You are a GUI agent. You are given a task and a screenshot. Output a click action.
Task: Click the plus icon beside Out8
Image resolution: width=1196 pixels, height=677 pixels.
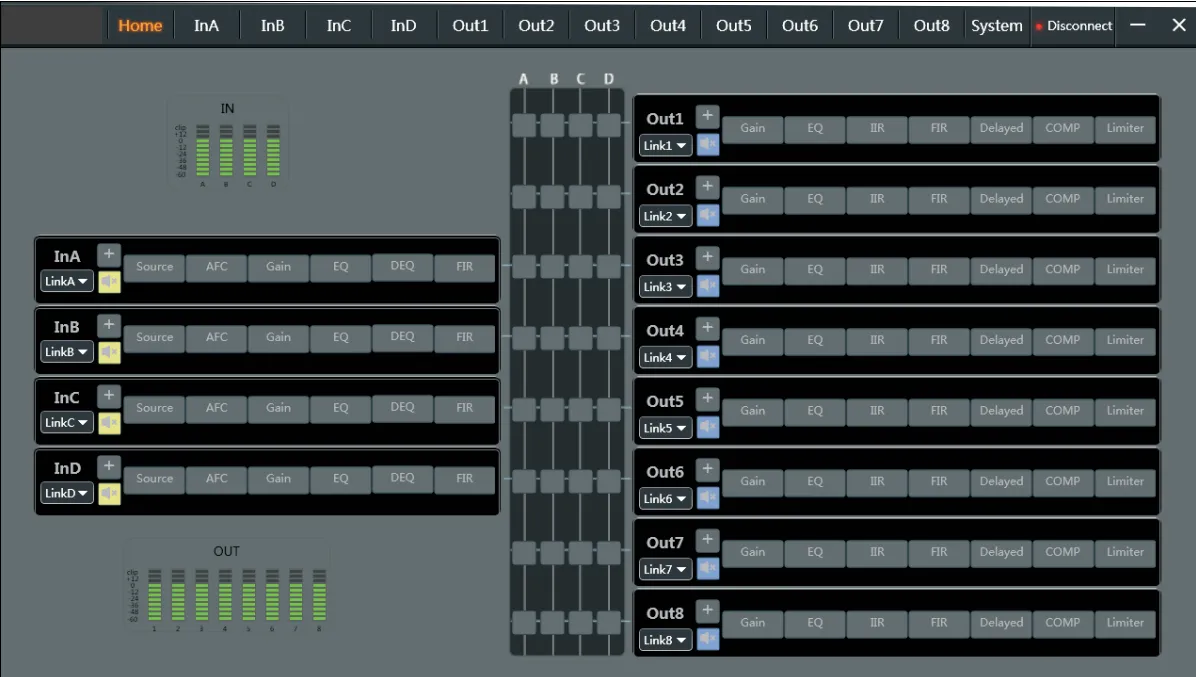(707, 610)
